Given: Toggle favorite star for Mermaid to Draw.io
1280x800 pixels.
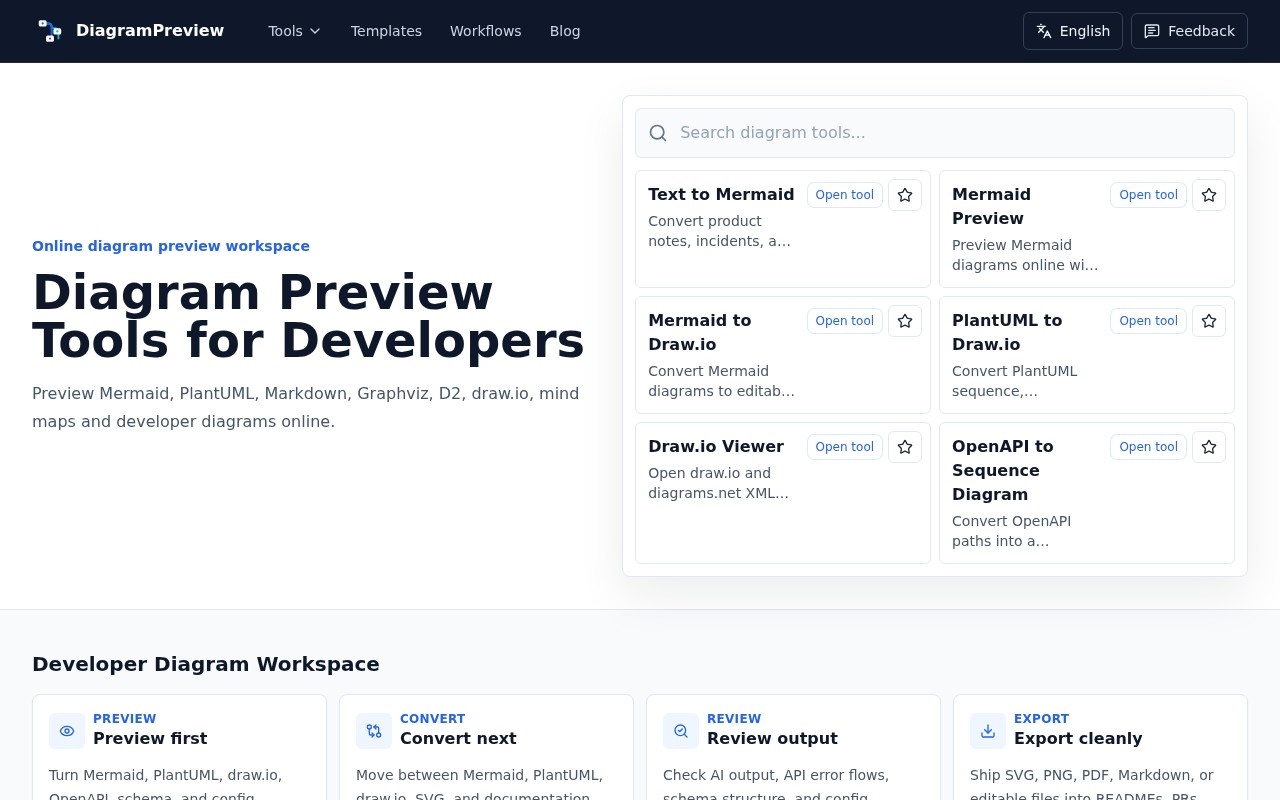Looking at the screenshot, I should coord(905,321).
